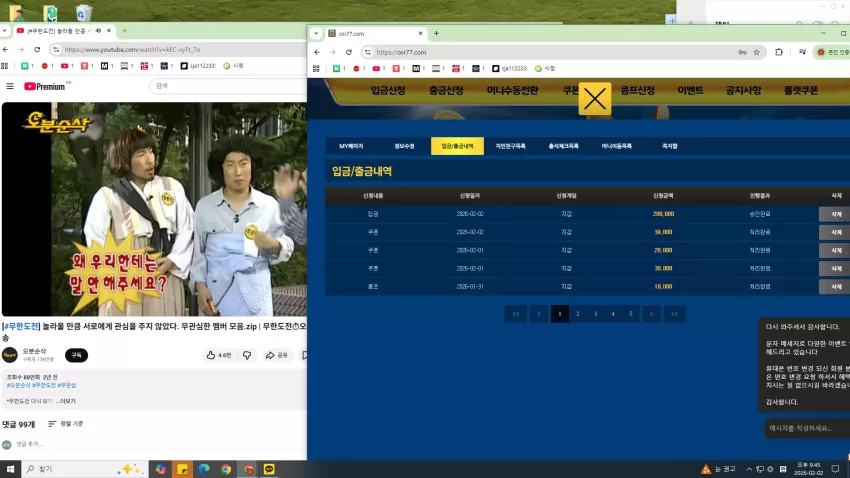Click the YouTube search field
The height and width of the screenshot is (478, 850).
click(x=228, y=86)
